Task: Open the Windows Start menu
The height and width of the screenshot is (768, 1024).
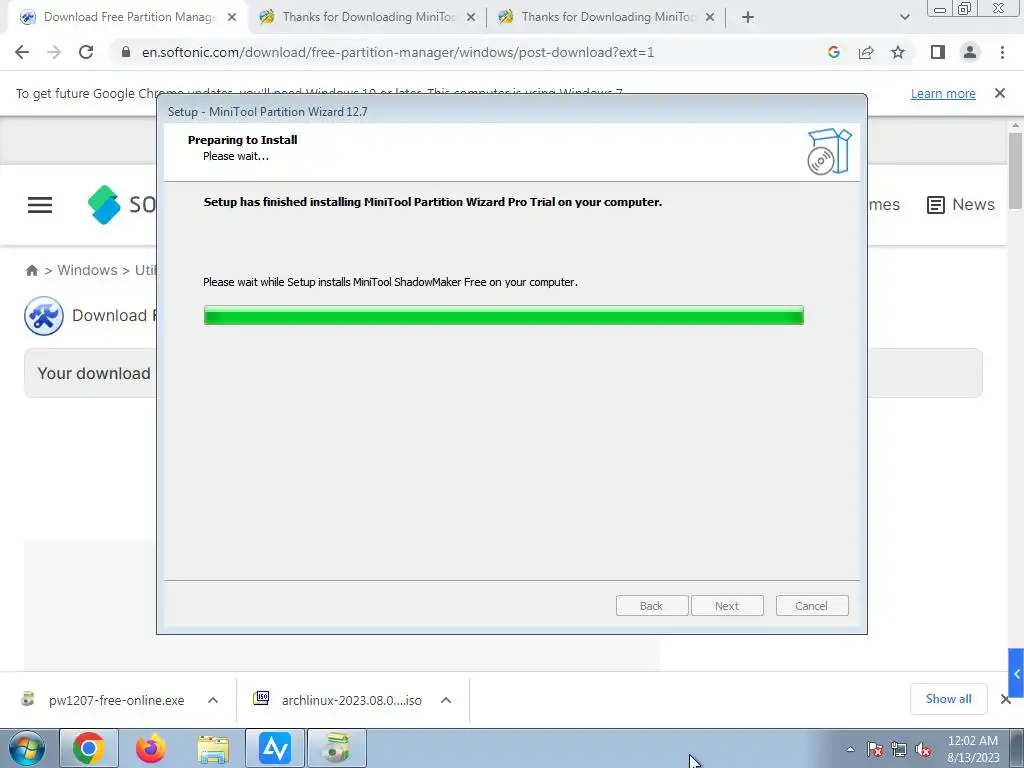Action: click(x=27, y=748)
